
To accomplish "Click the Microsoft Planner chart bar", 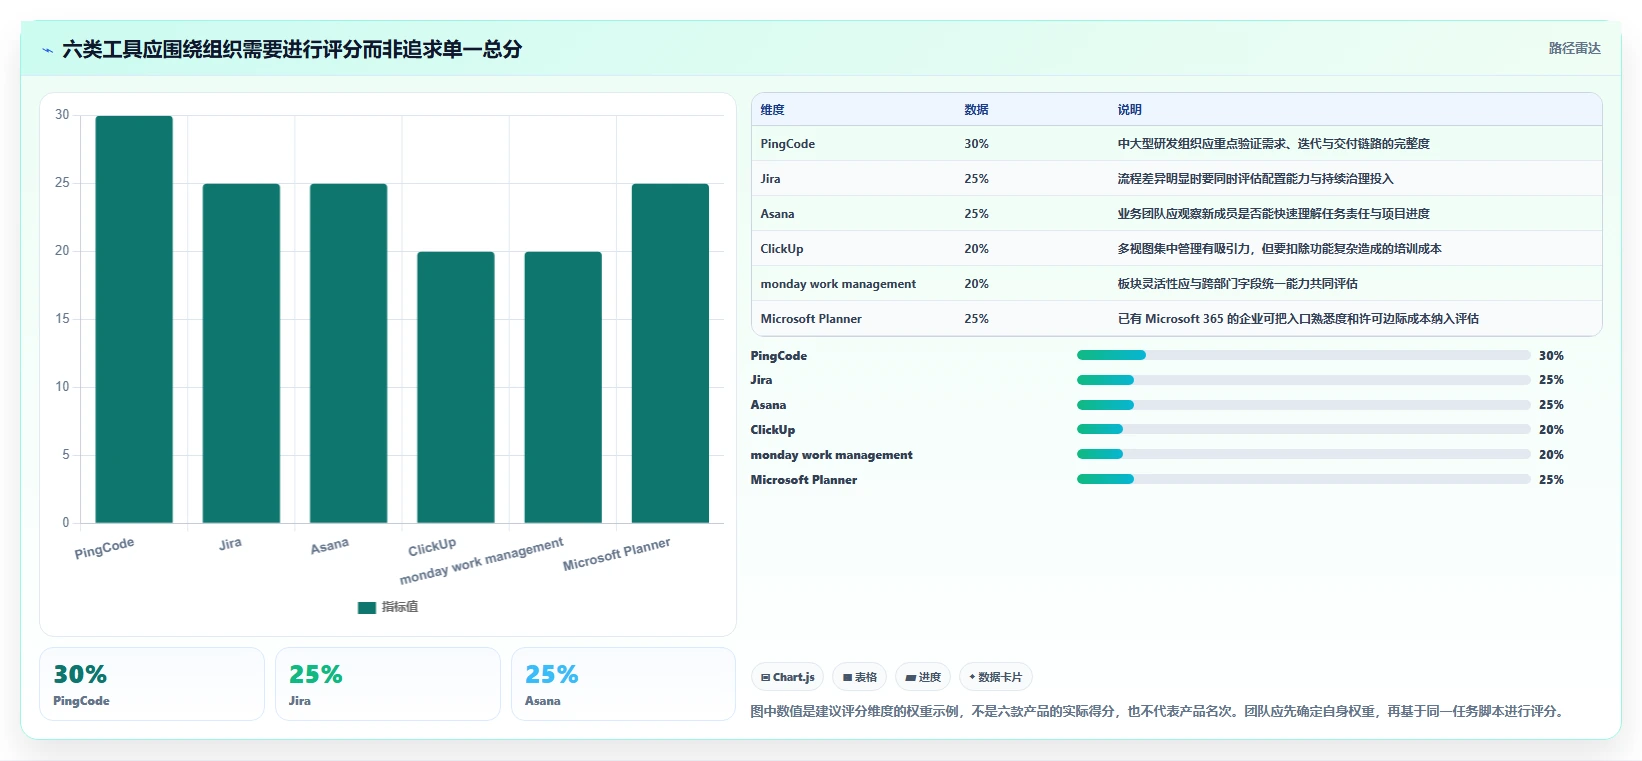I will coord(670,353).
